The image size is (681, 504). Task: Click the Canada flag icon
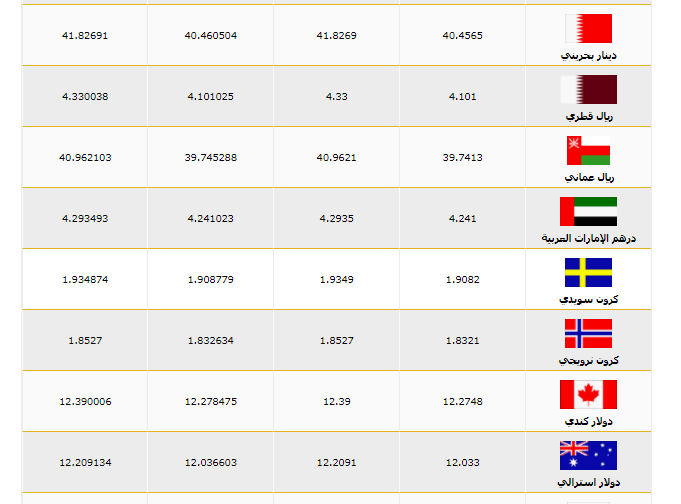(x=588, y=395)
